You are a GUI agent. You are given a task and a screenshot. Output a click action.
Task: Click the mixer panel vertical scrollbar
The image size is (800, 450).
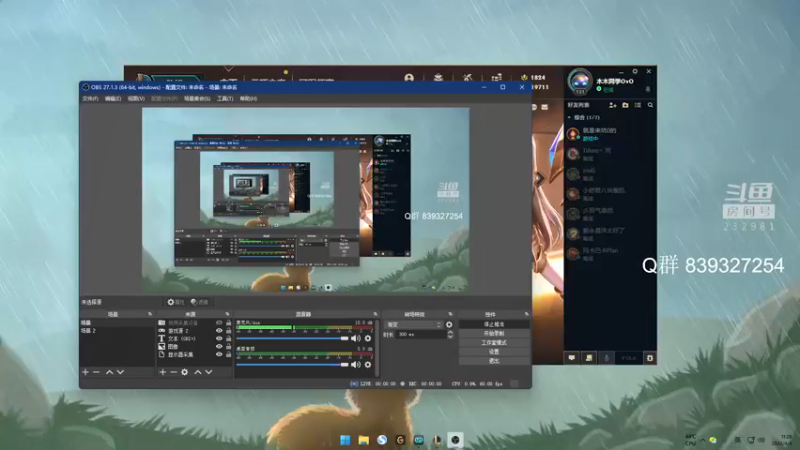[377, 348]
